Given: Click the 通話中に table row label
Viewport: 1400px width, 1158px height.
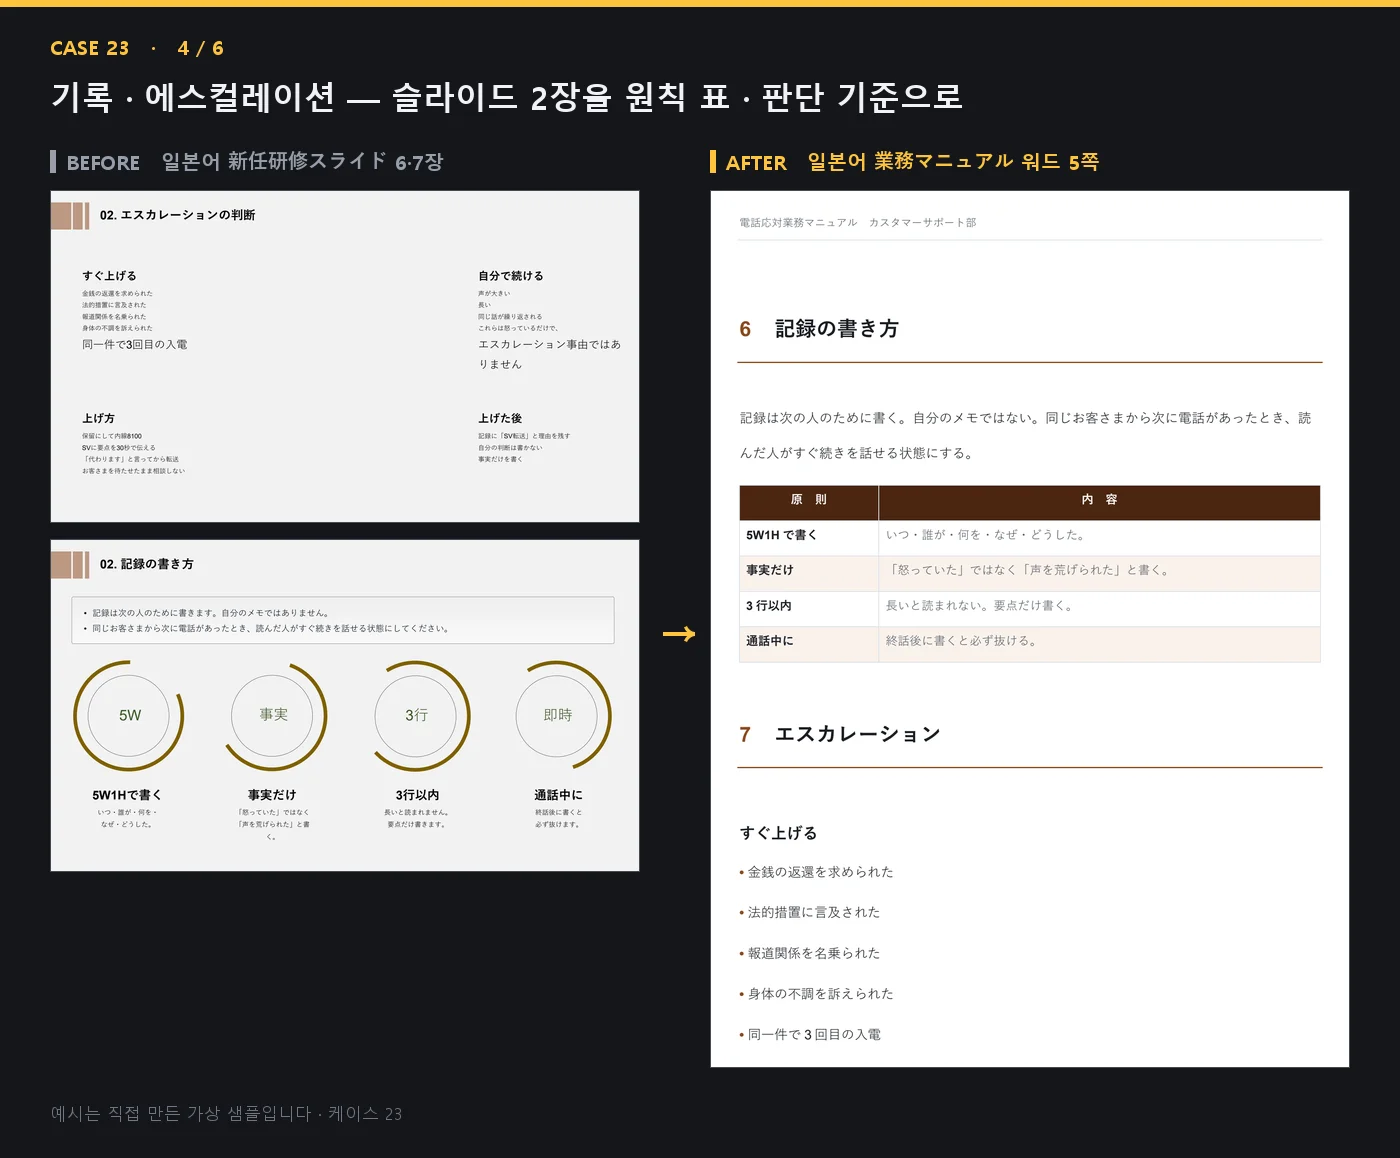Looking at the screenshot, I should coord(769,641).
